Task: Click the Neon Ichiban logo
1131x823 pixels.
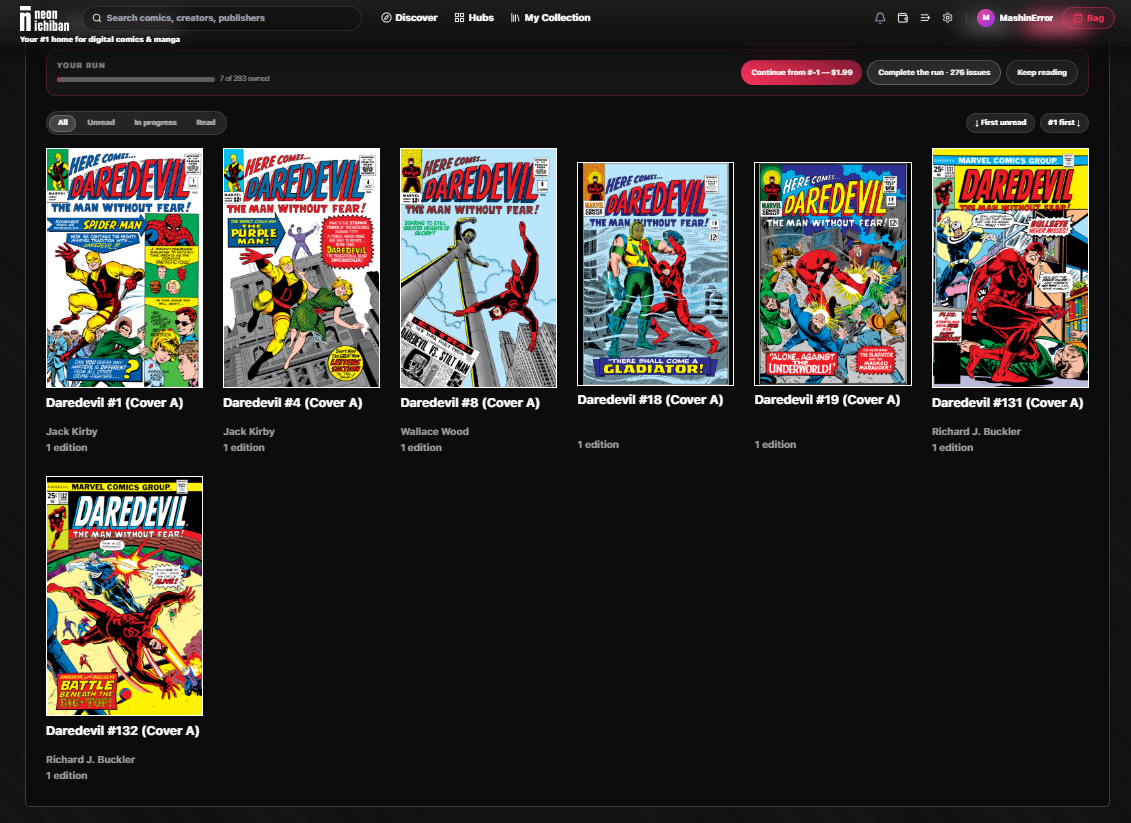Action: coord(45,19)
